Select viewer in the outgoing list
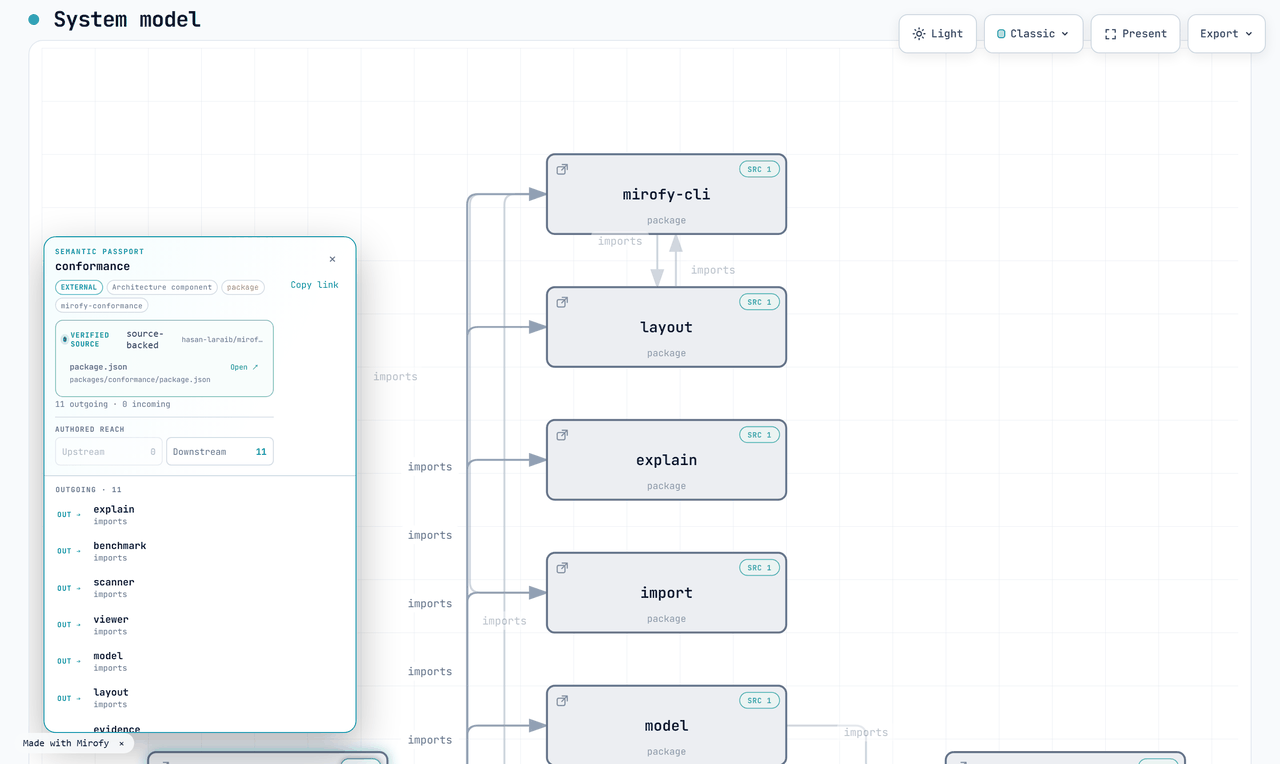This screenshot has height=764, width=1280. coord(200,625)
